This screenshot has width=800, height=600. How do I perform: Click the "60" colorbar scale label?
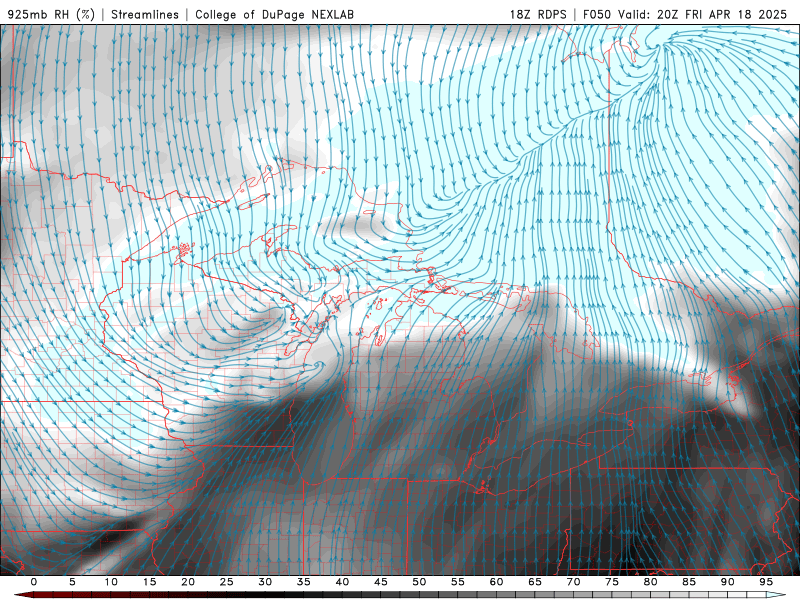[x=496, y=582]
